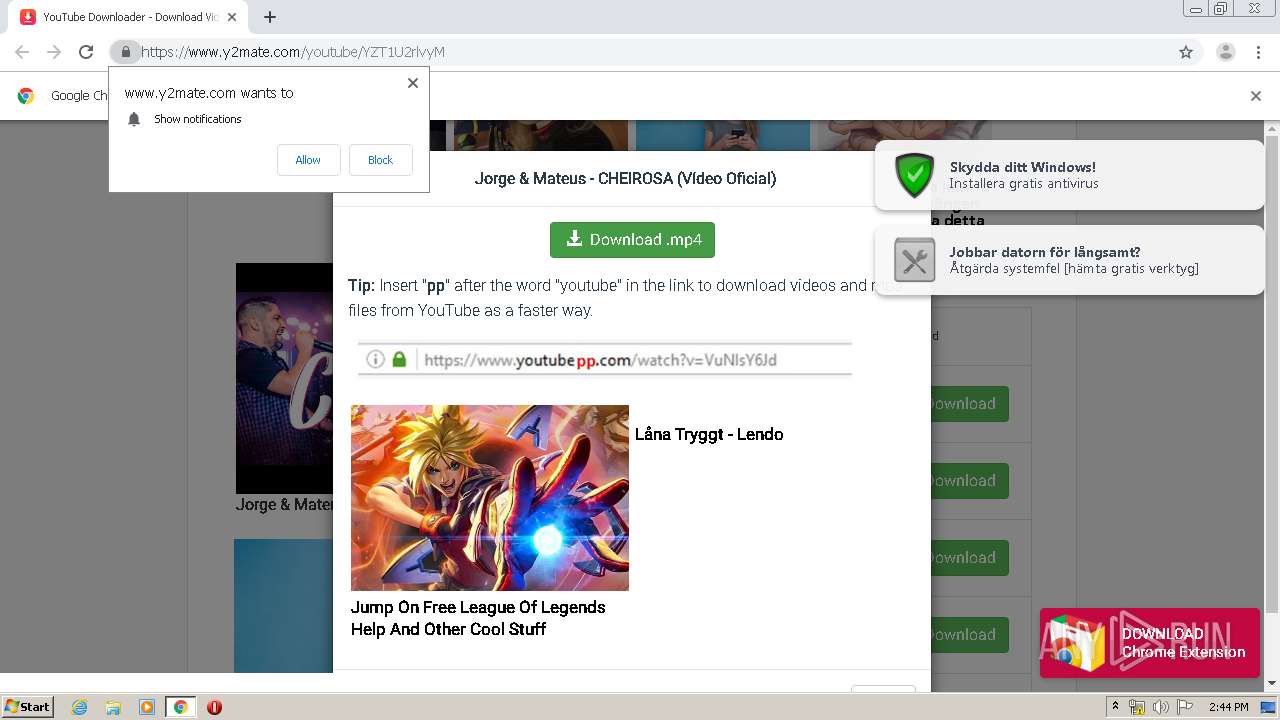Screen dimensions: 1280x720
Task: Click the page scrollbar down arrow
Action: [1272, 683]
